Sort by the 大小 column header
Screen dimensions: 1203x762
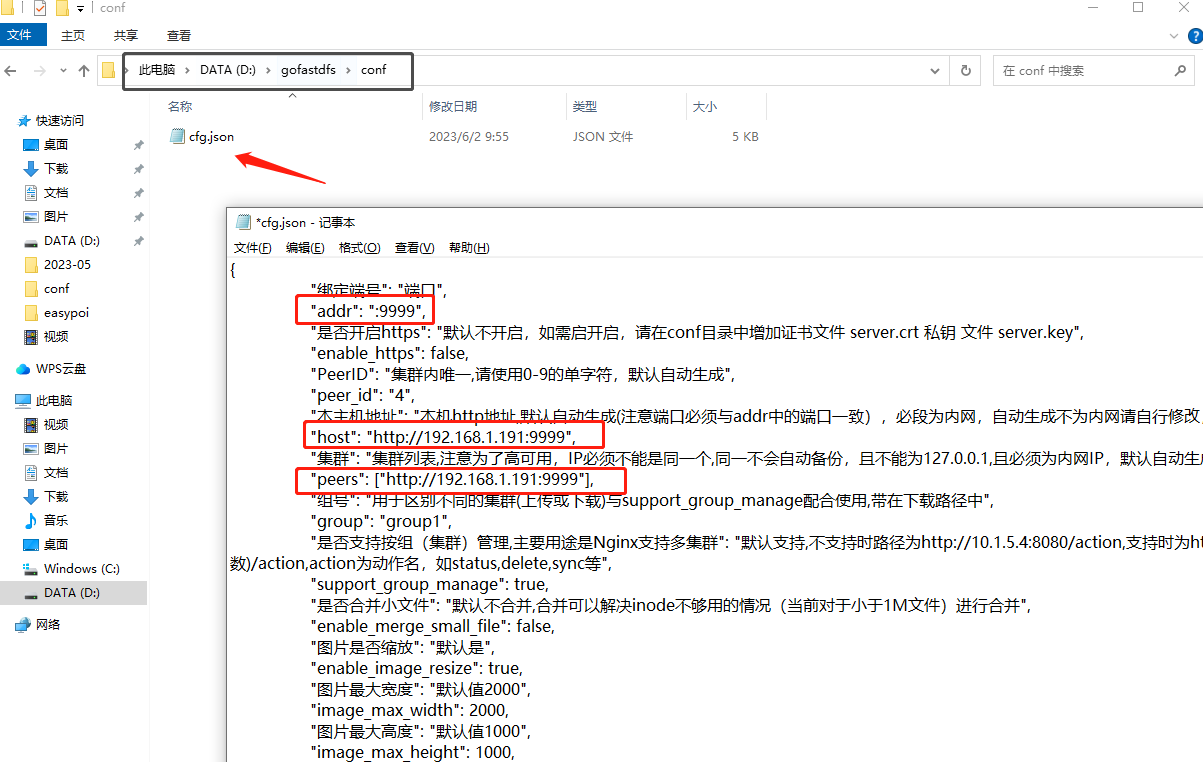704,106
